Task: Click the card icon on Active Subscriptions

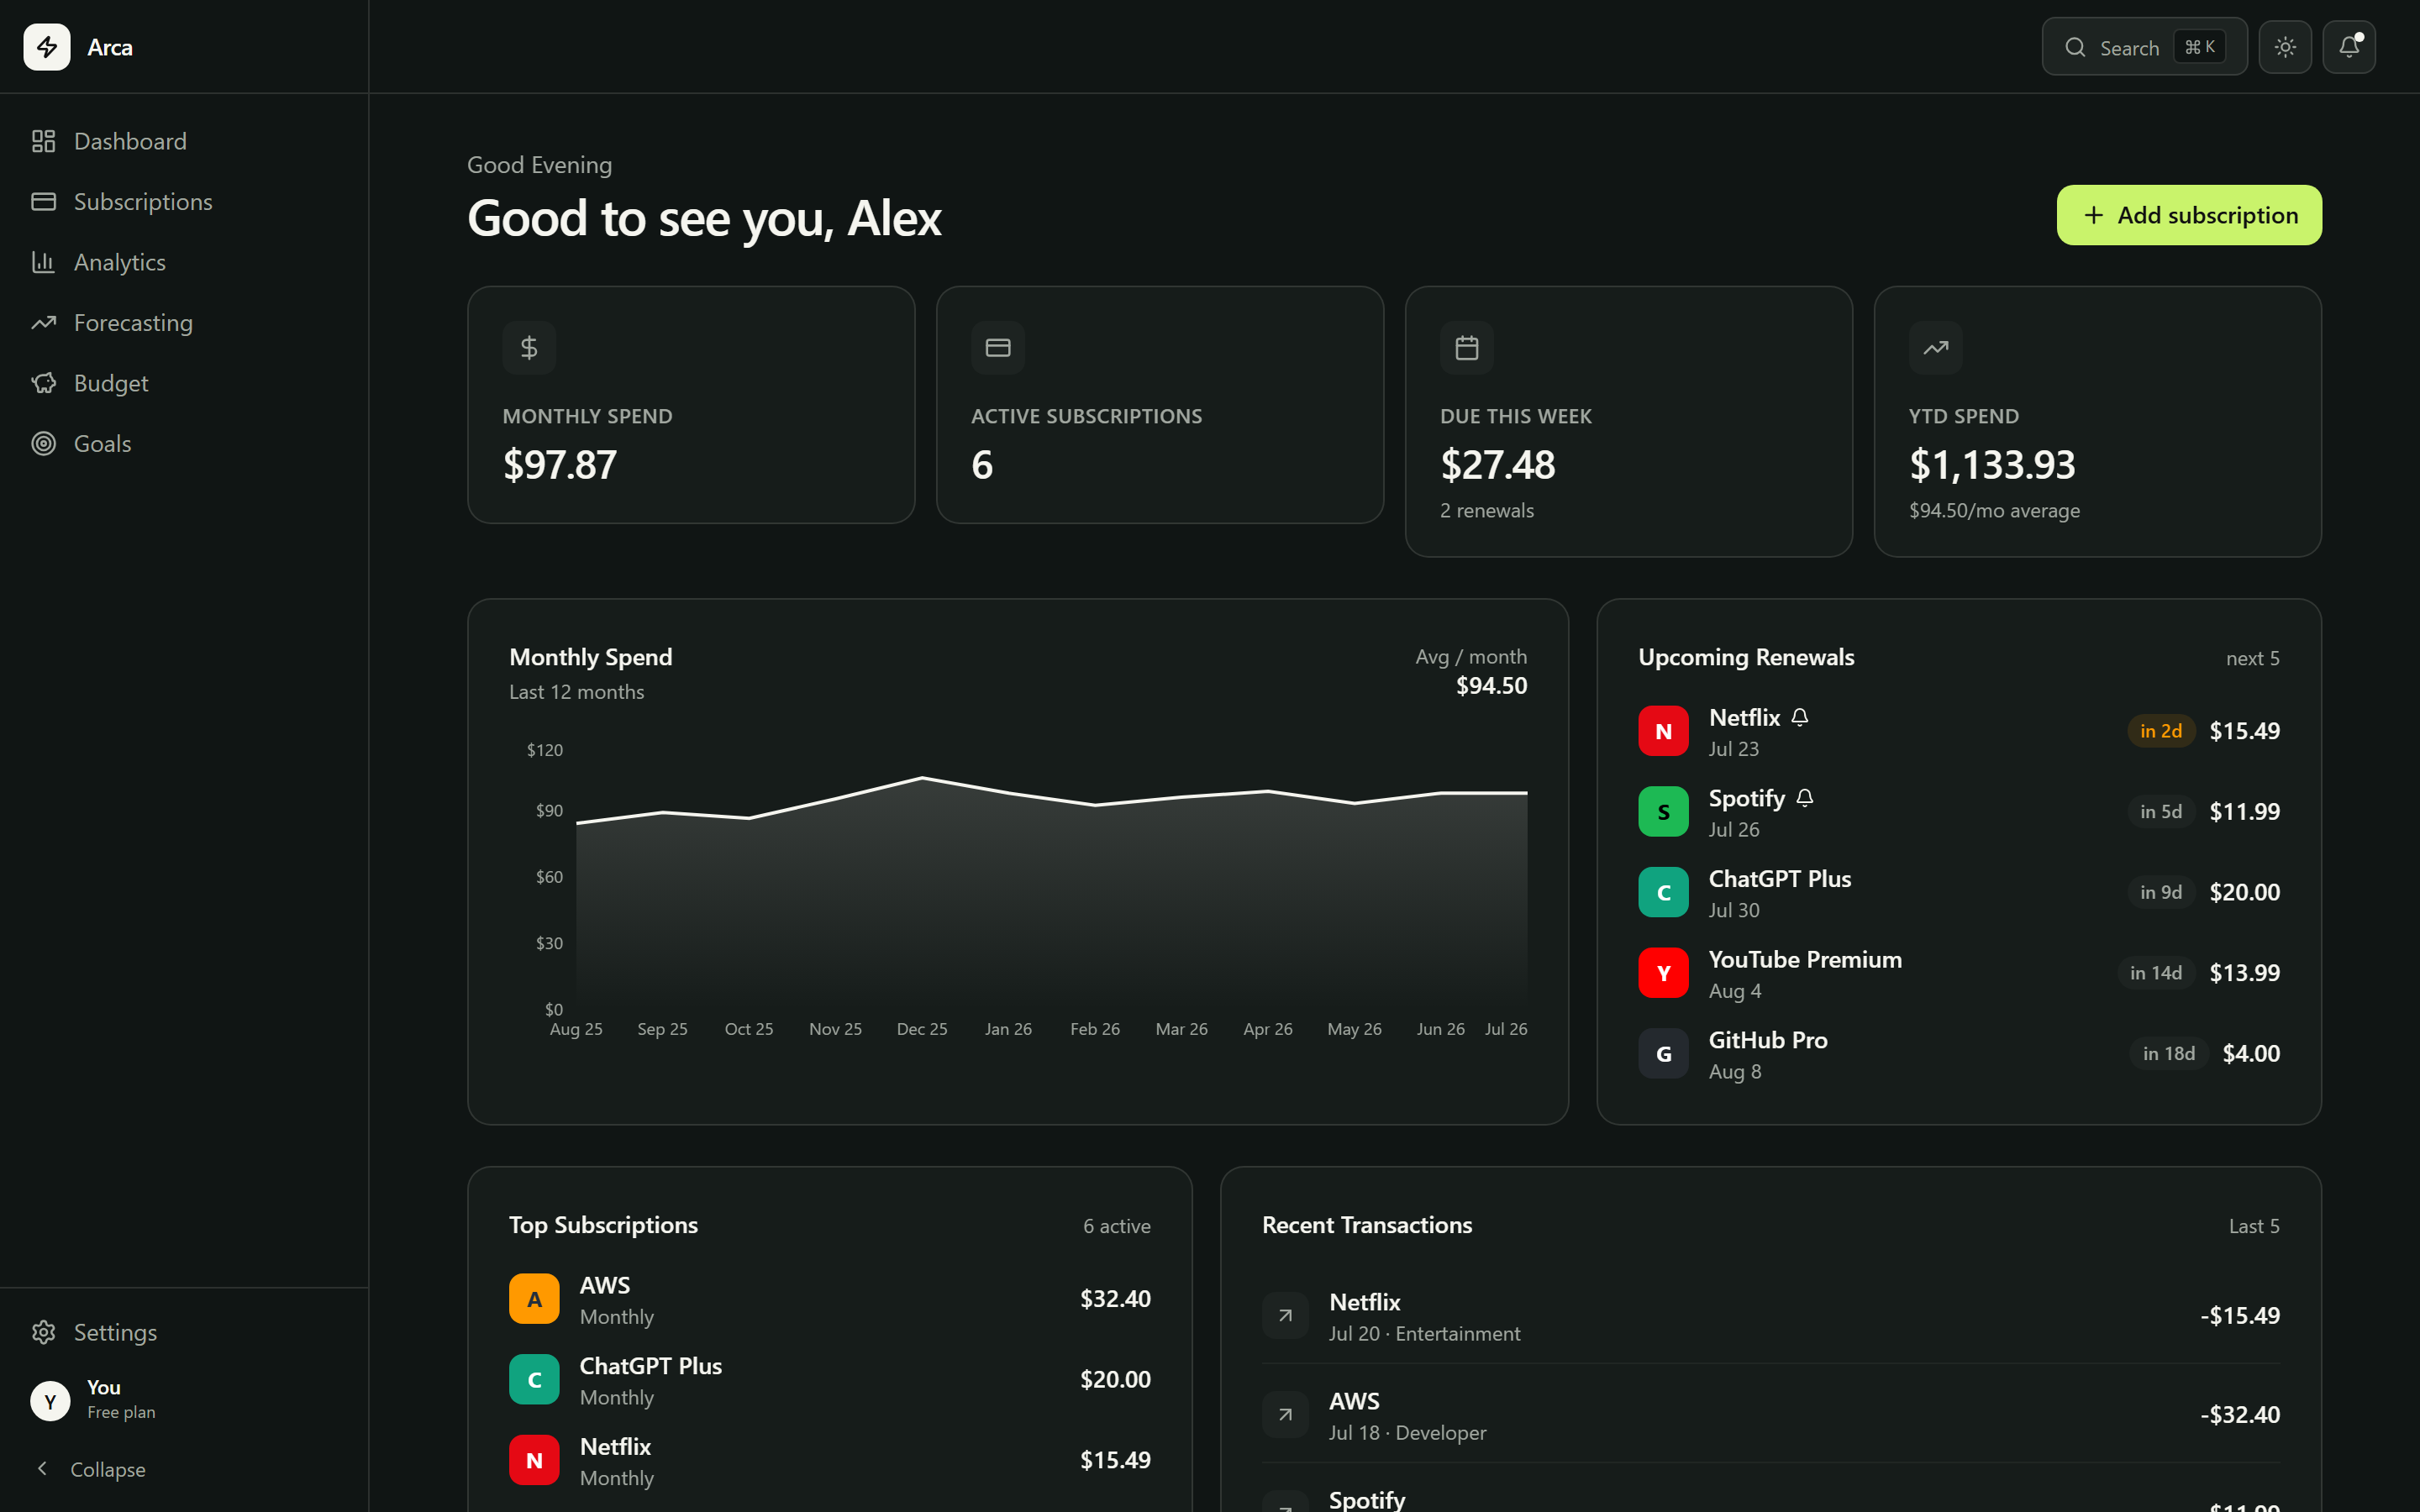Action: coord(998,348)
